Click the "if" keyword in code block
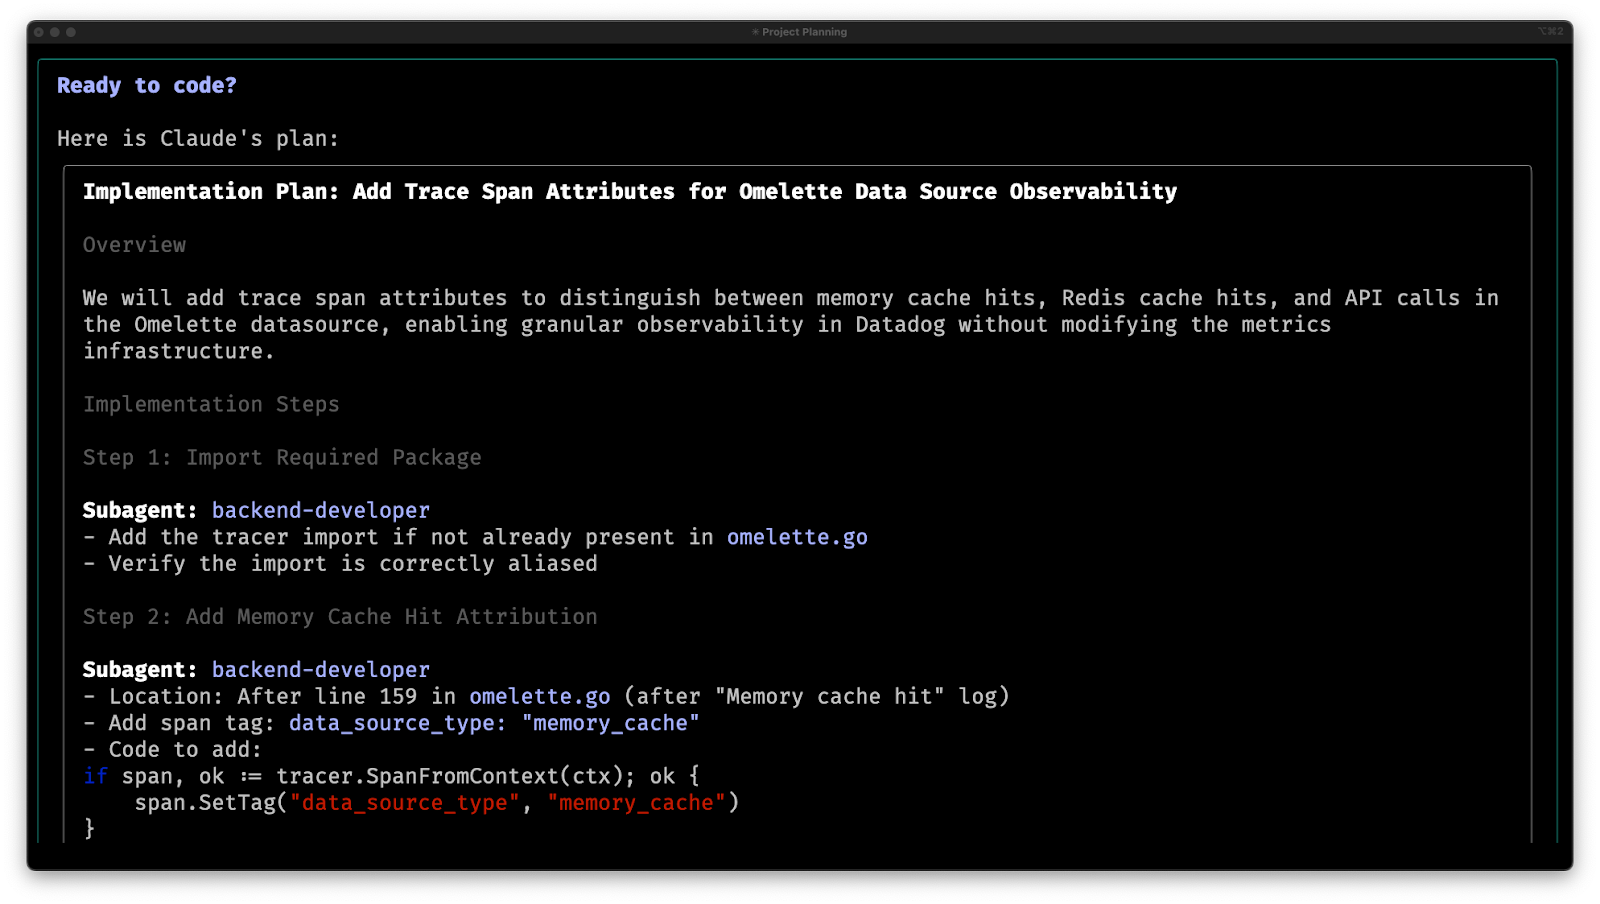 [95, 776]
